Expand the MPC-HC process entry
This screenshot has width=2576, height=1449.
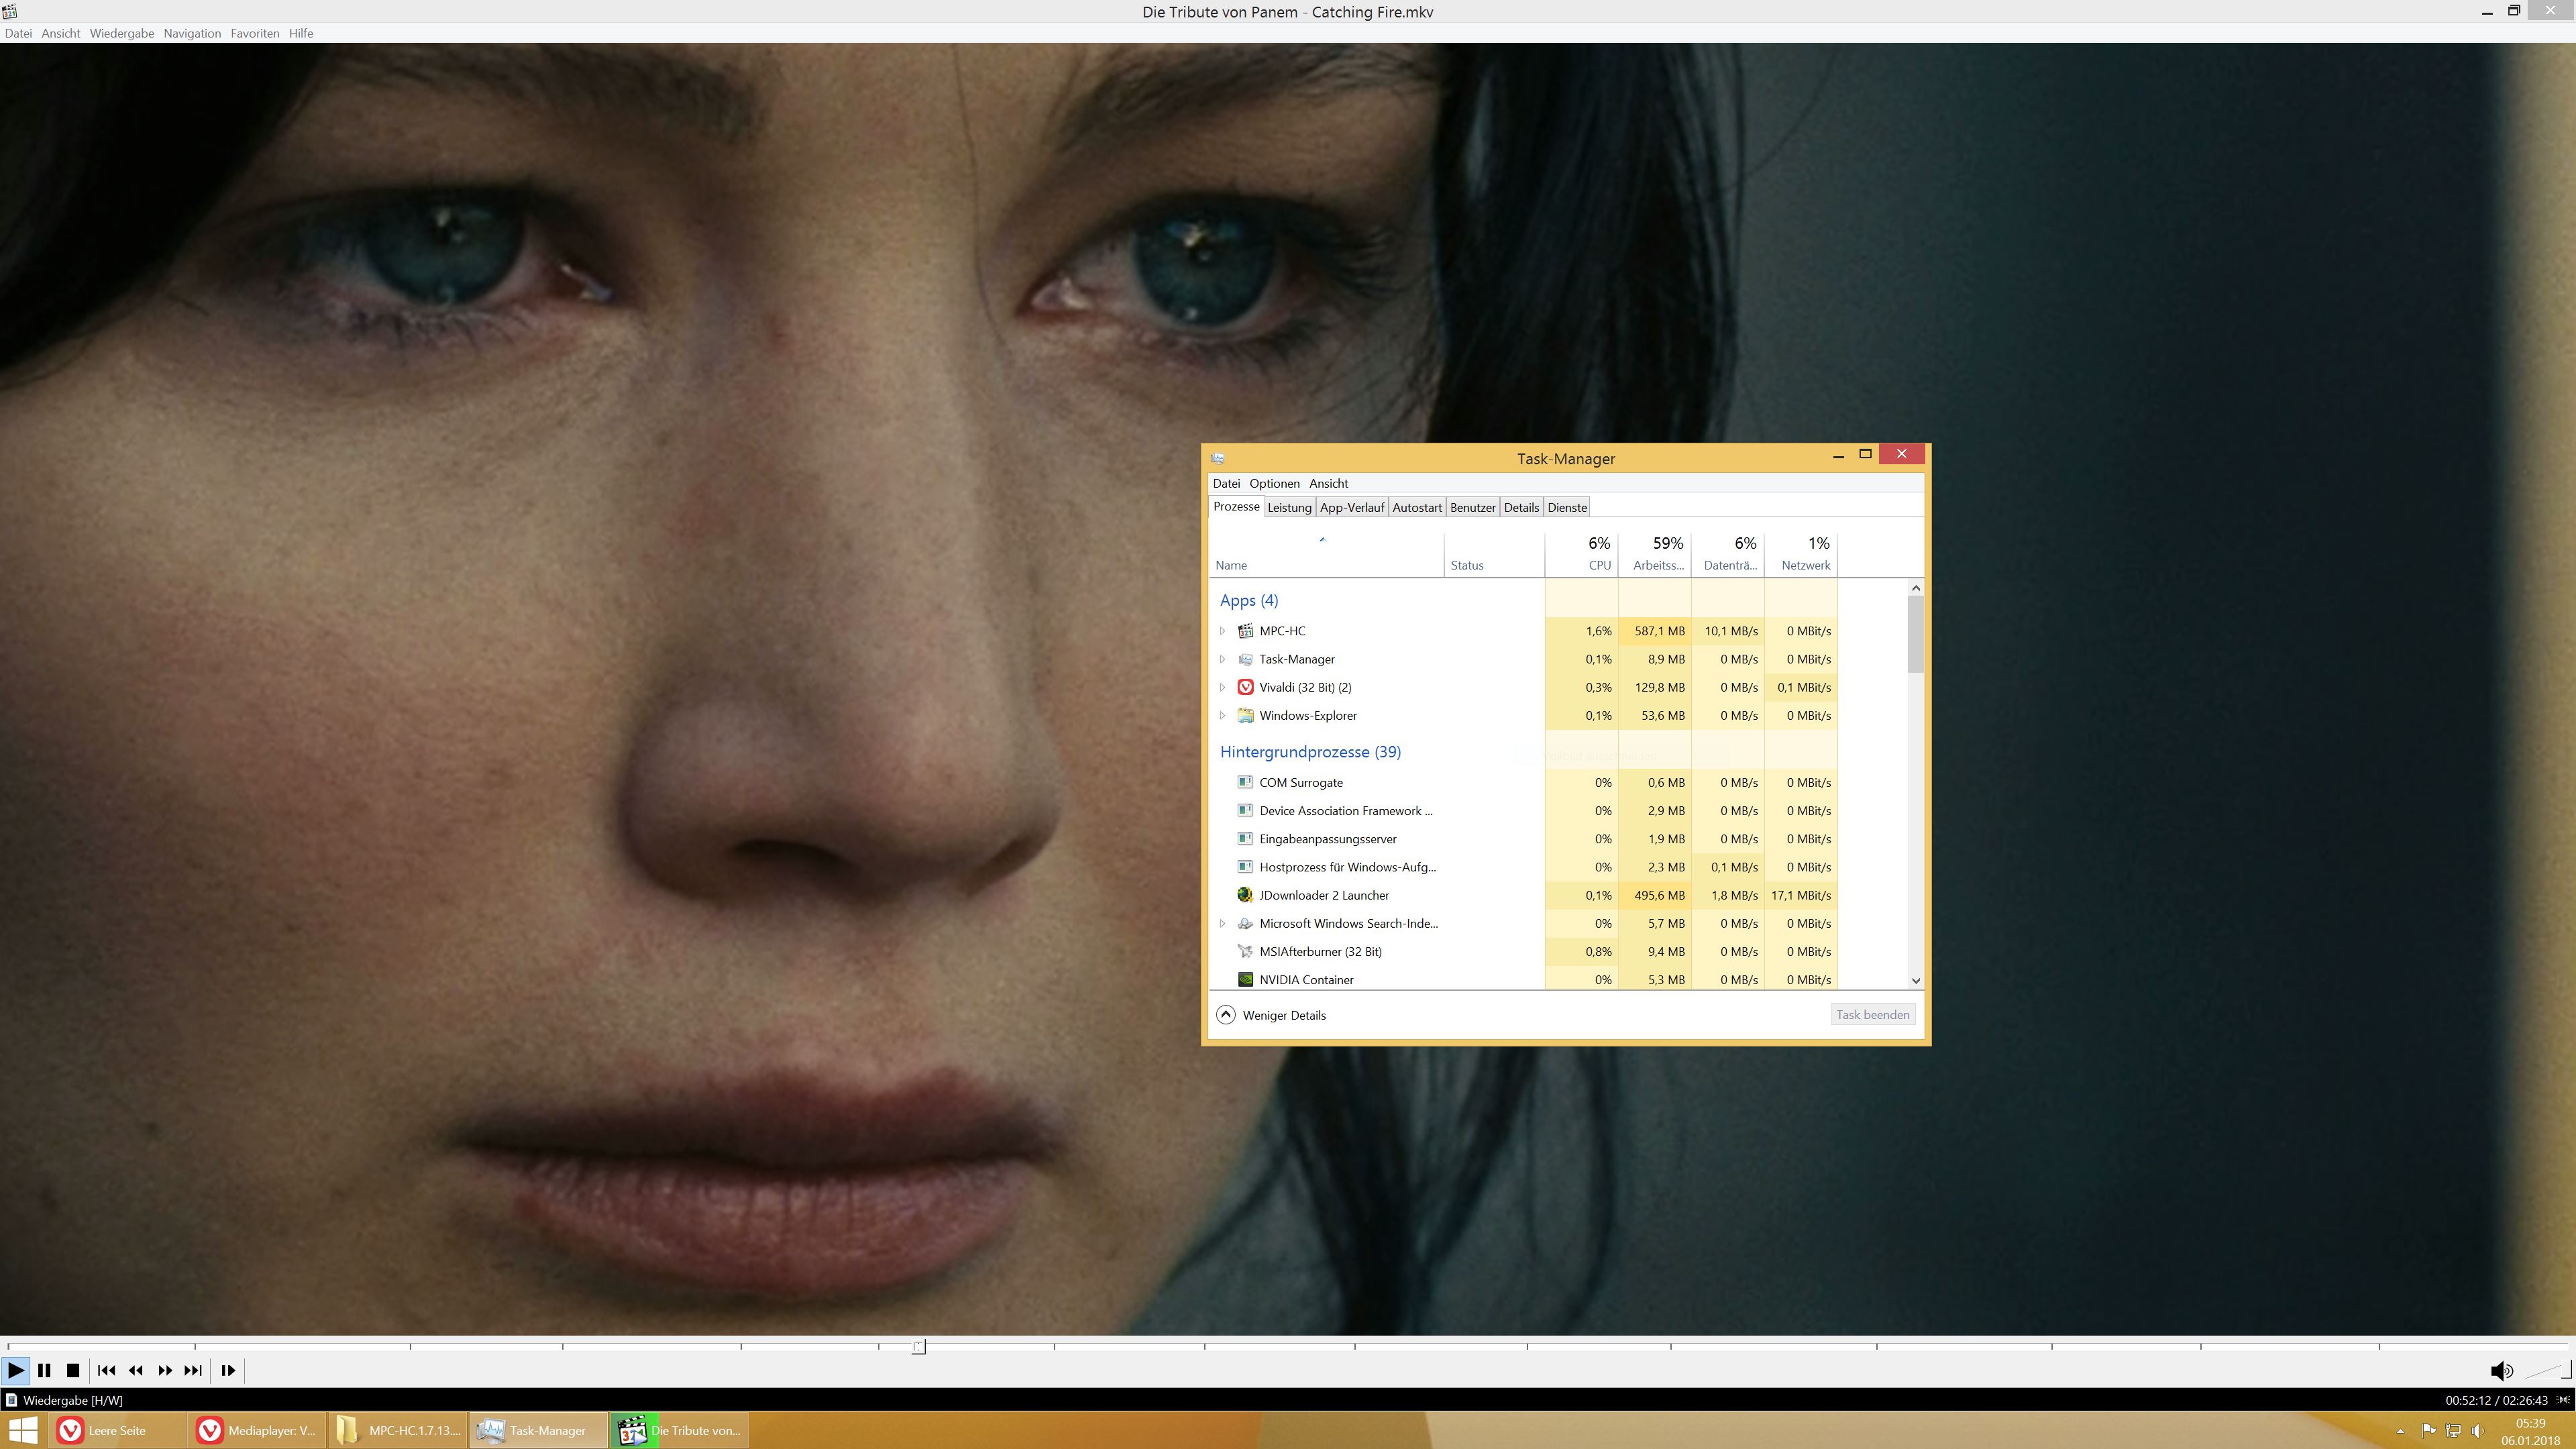point(1222,631)
